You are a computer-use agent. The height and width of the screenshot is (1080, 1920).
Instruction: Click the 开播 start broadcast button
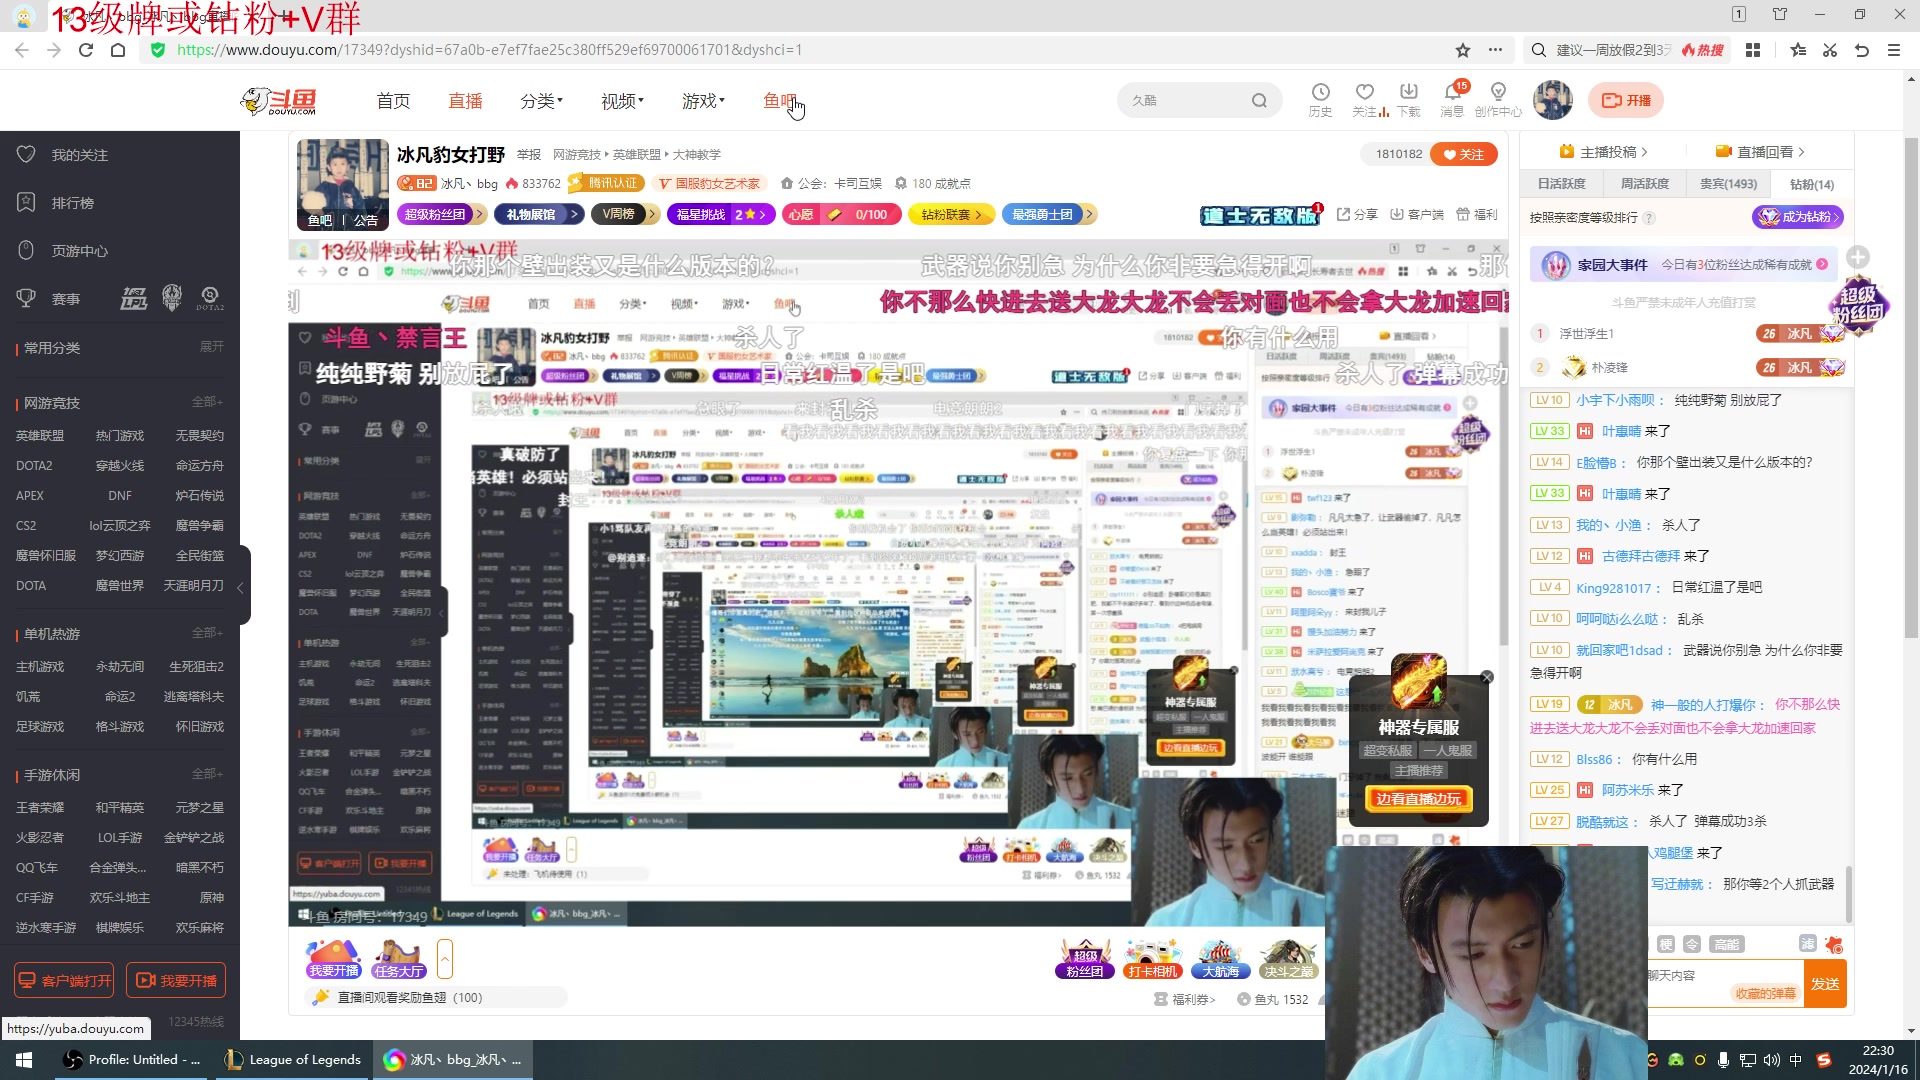[1627, 100]
